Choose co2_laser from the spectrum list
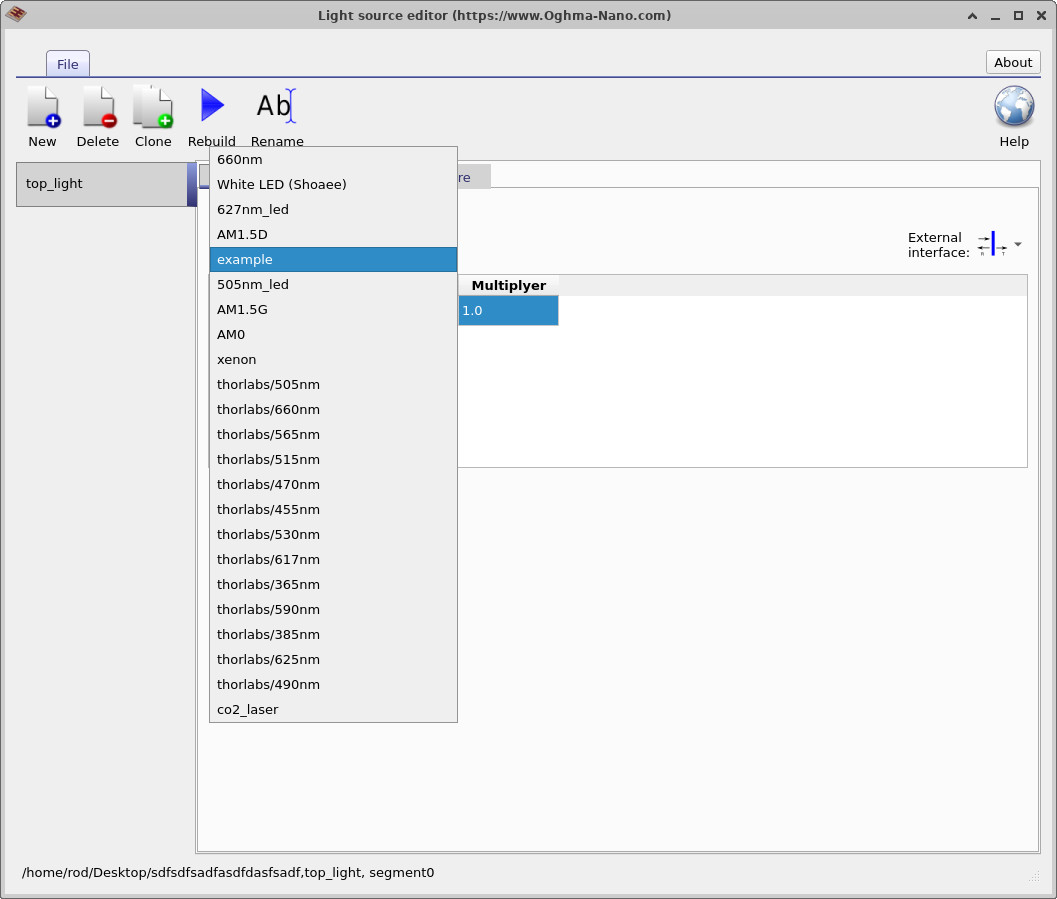The width and height of the screenshot is (1057, 899). pos(246,709)
